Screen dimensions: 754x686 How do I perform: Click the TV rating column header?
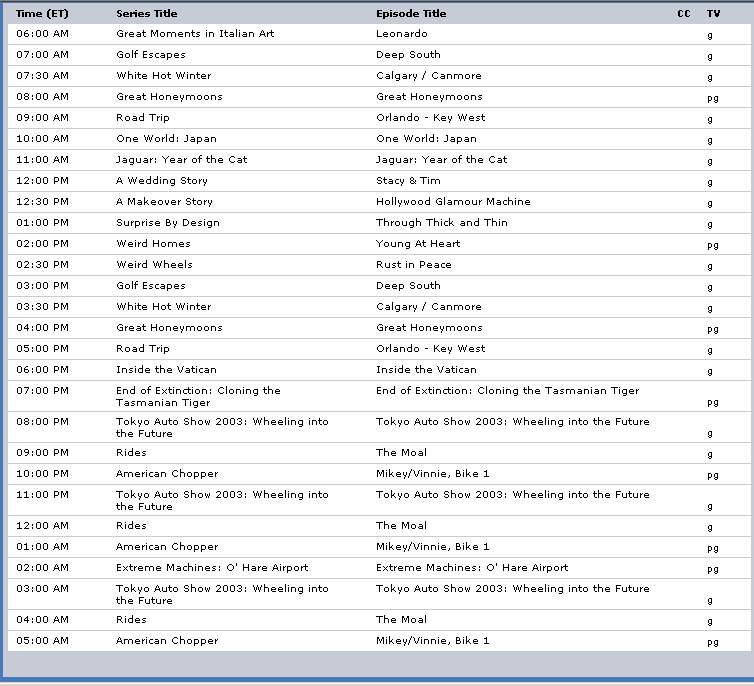point(714,13)
